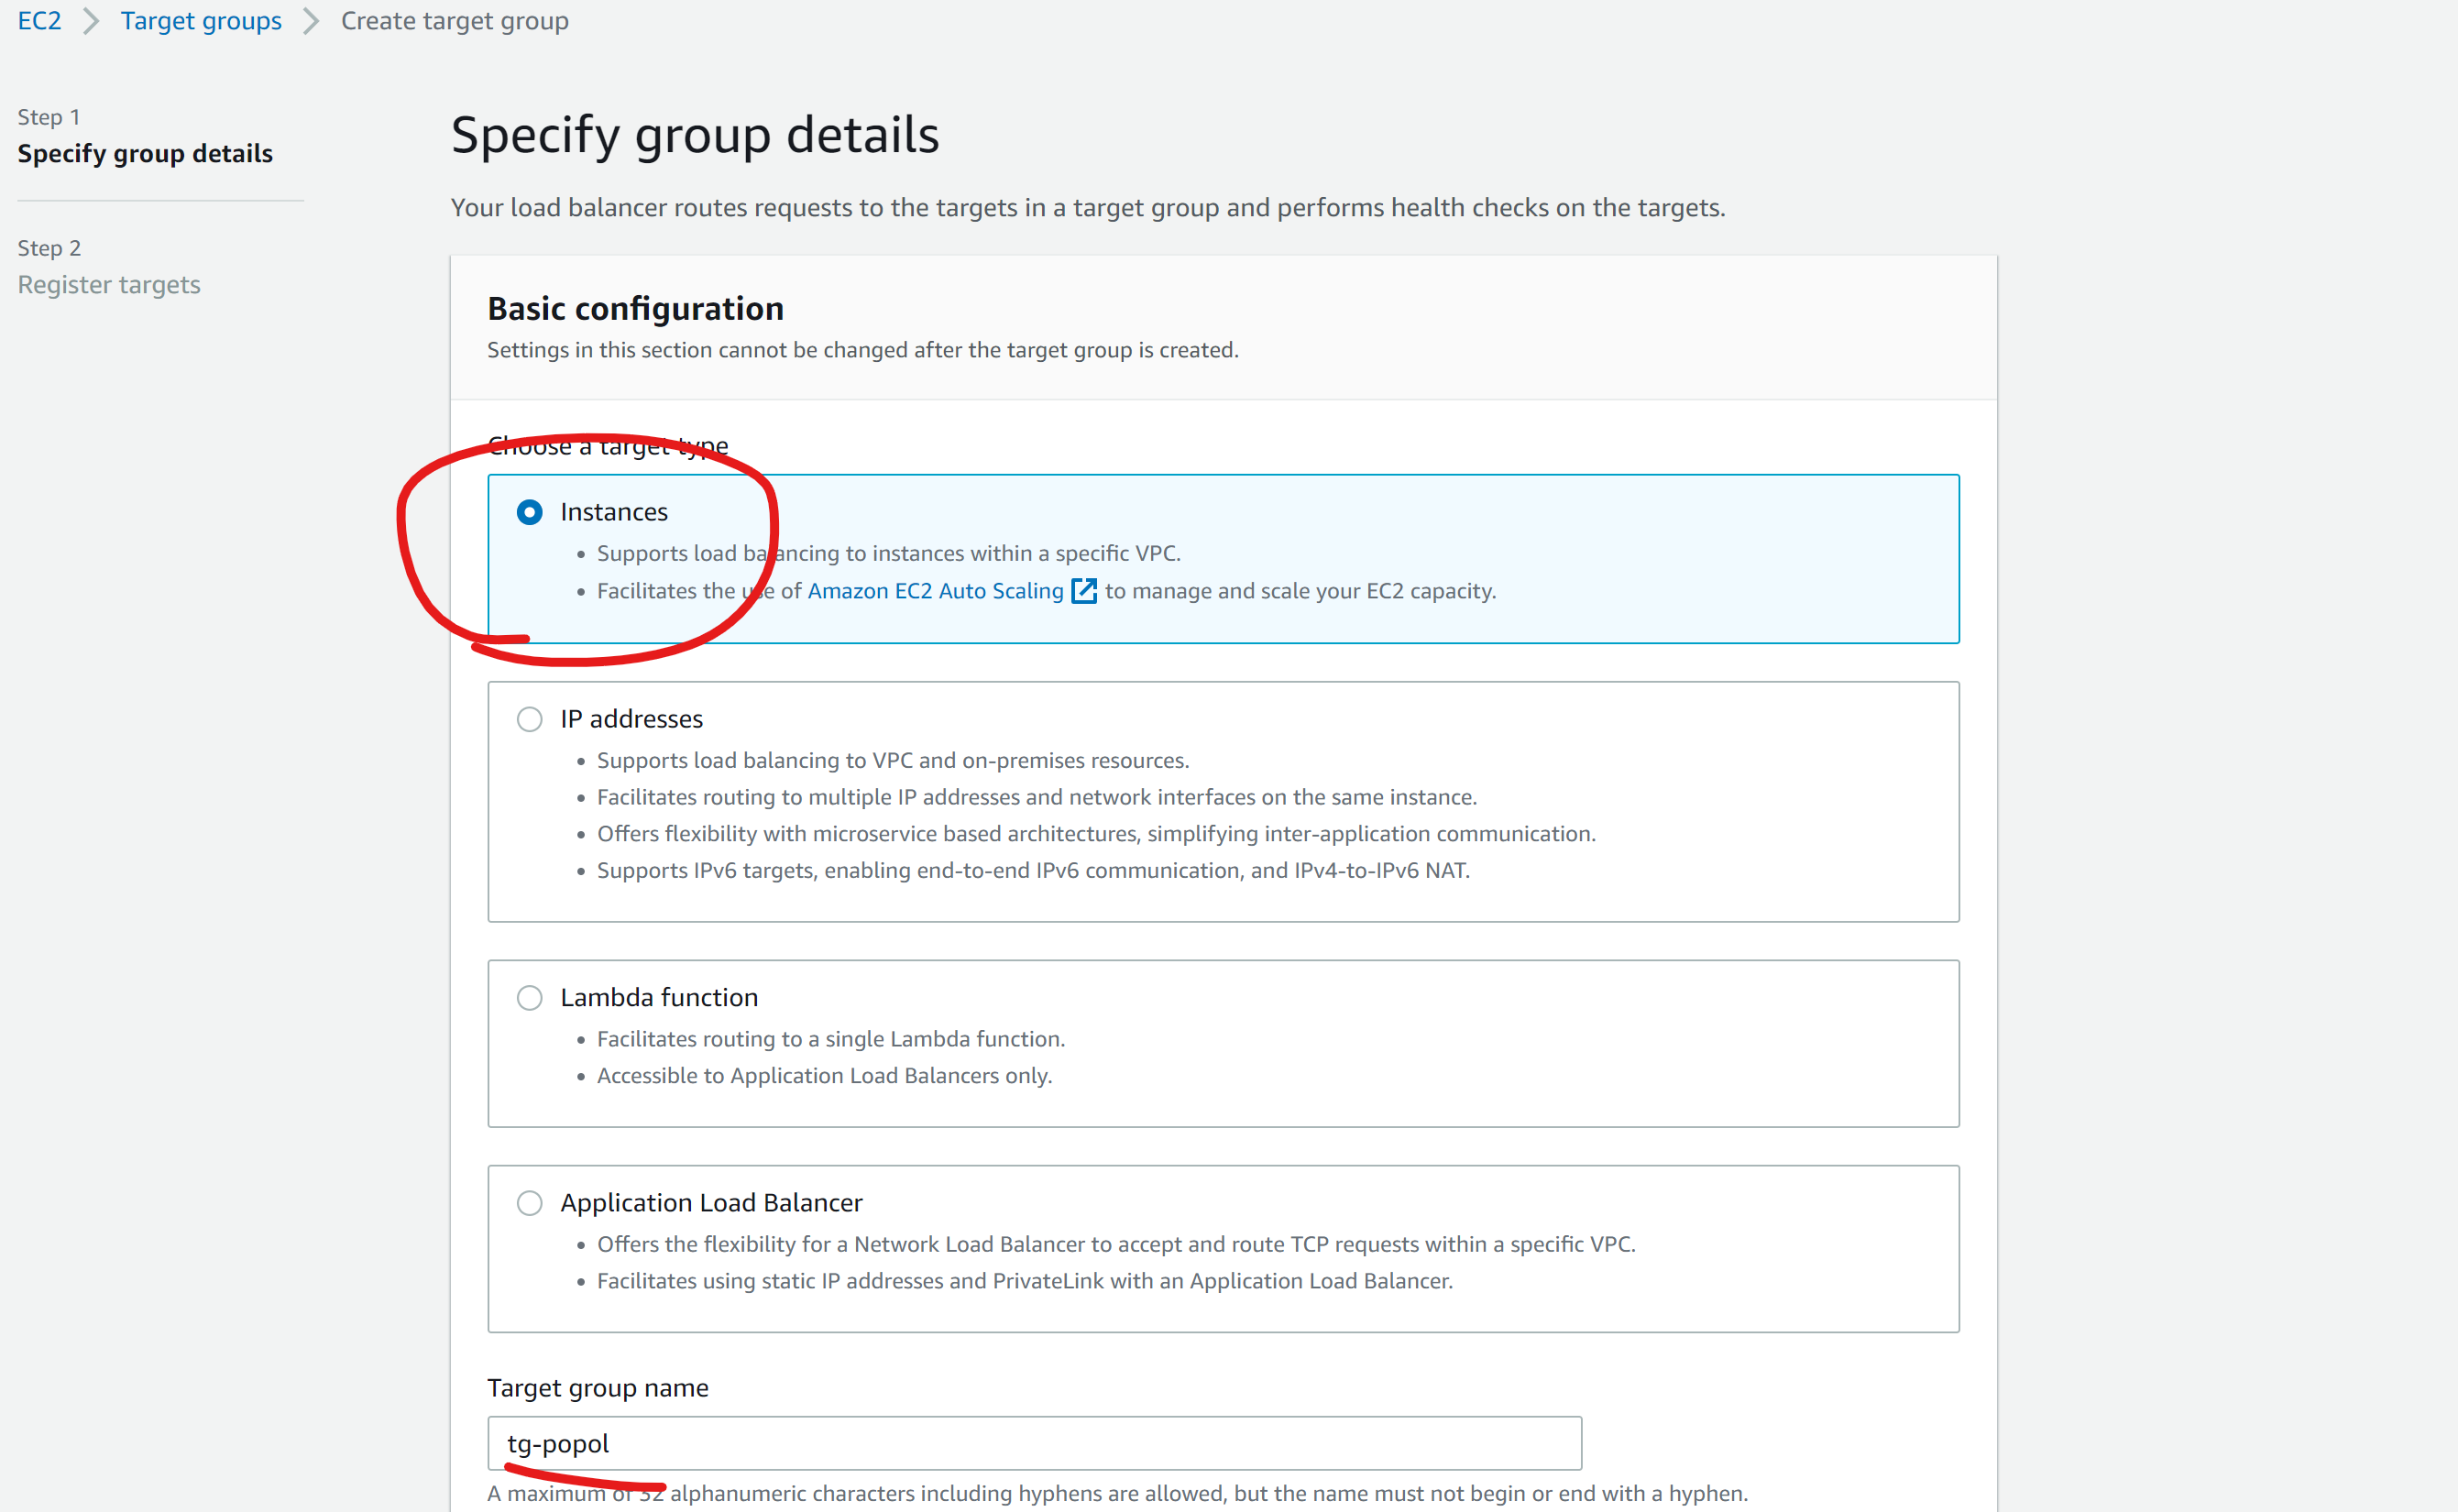Click the Application Load Balancer option label
The height and width of the screenshot is (1512, 2458).
[710, 1202]
